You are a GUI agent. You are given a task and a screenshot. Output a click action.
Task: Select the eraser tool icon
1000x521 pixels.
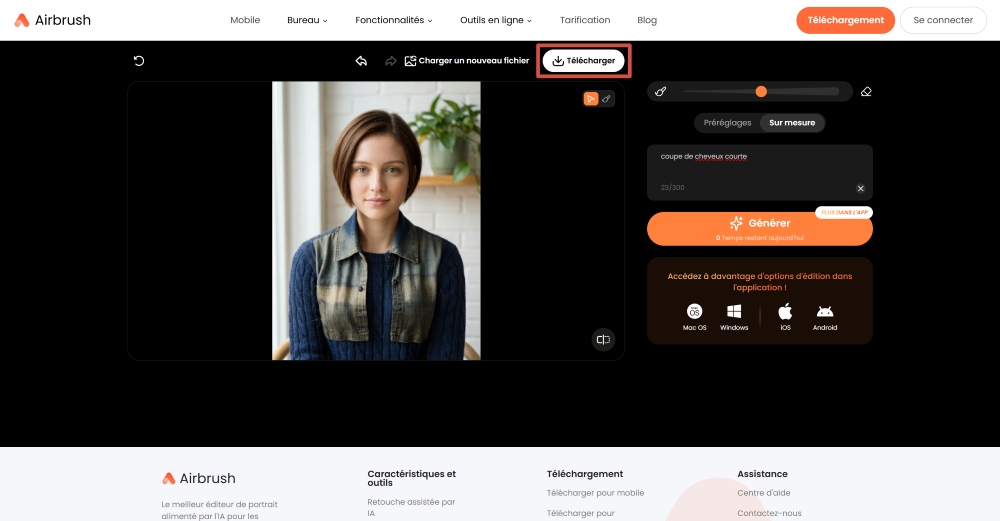click(866, 92)
